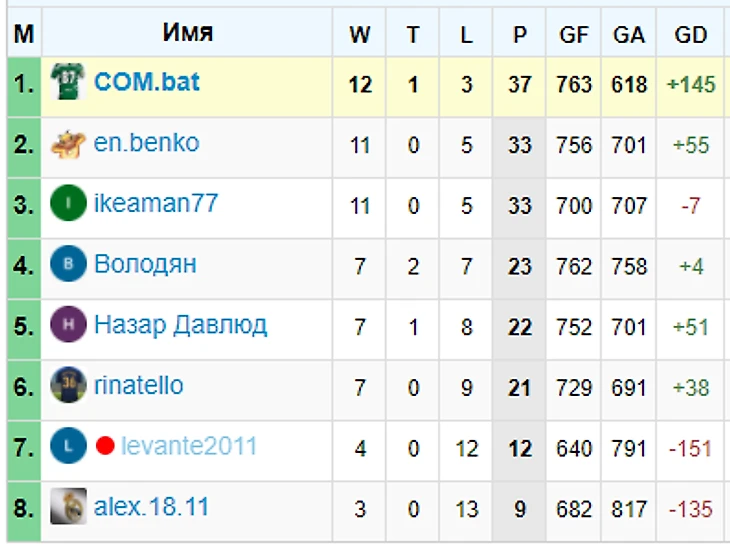Open en.benko player profile link
The width and height of the screenshot is (730, 557).
click(146, 143)
